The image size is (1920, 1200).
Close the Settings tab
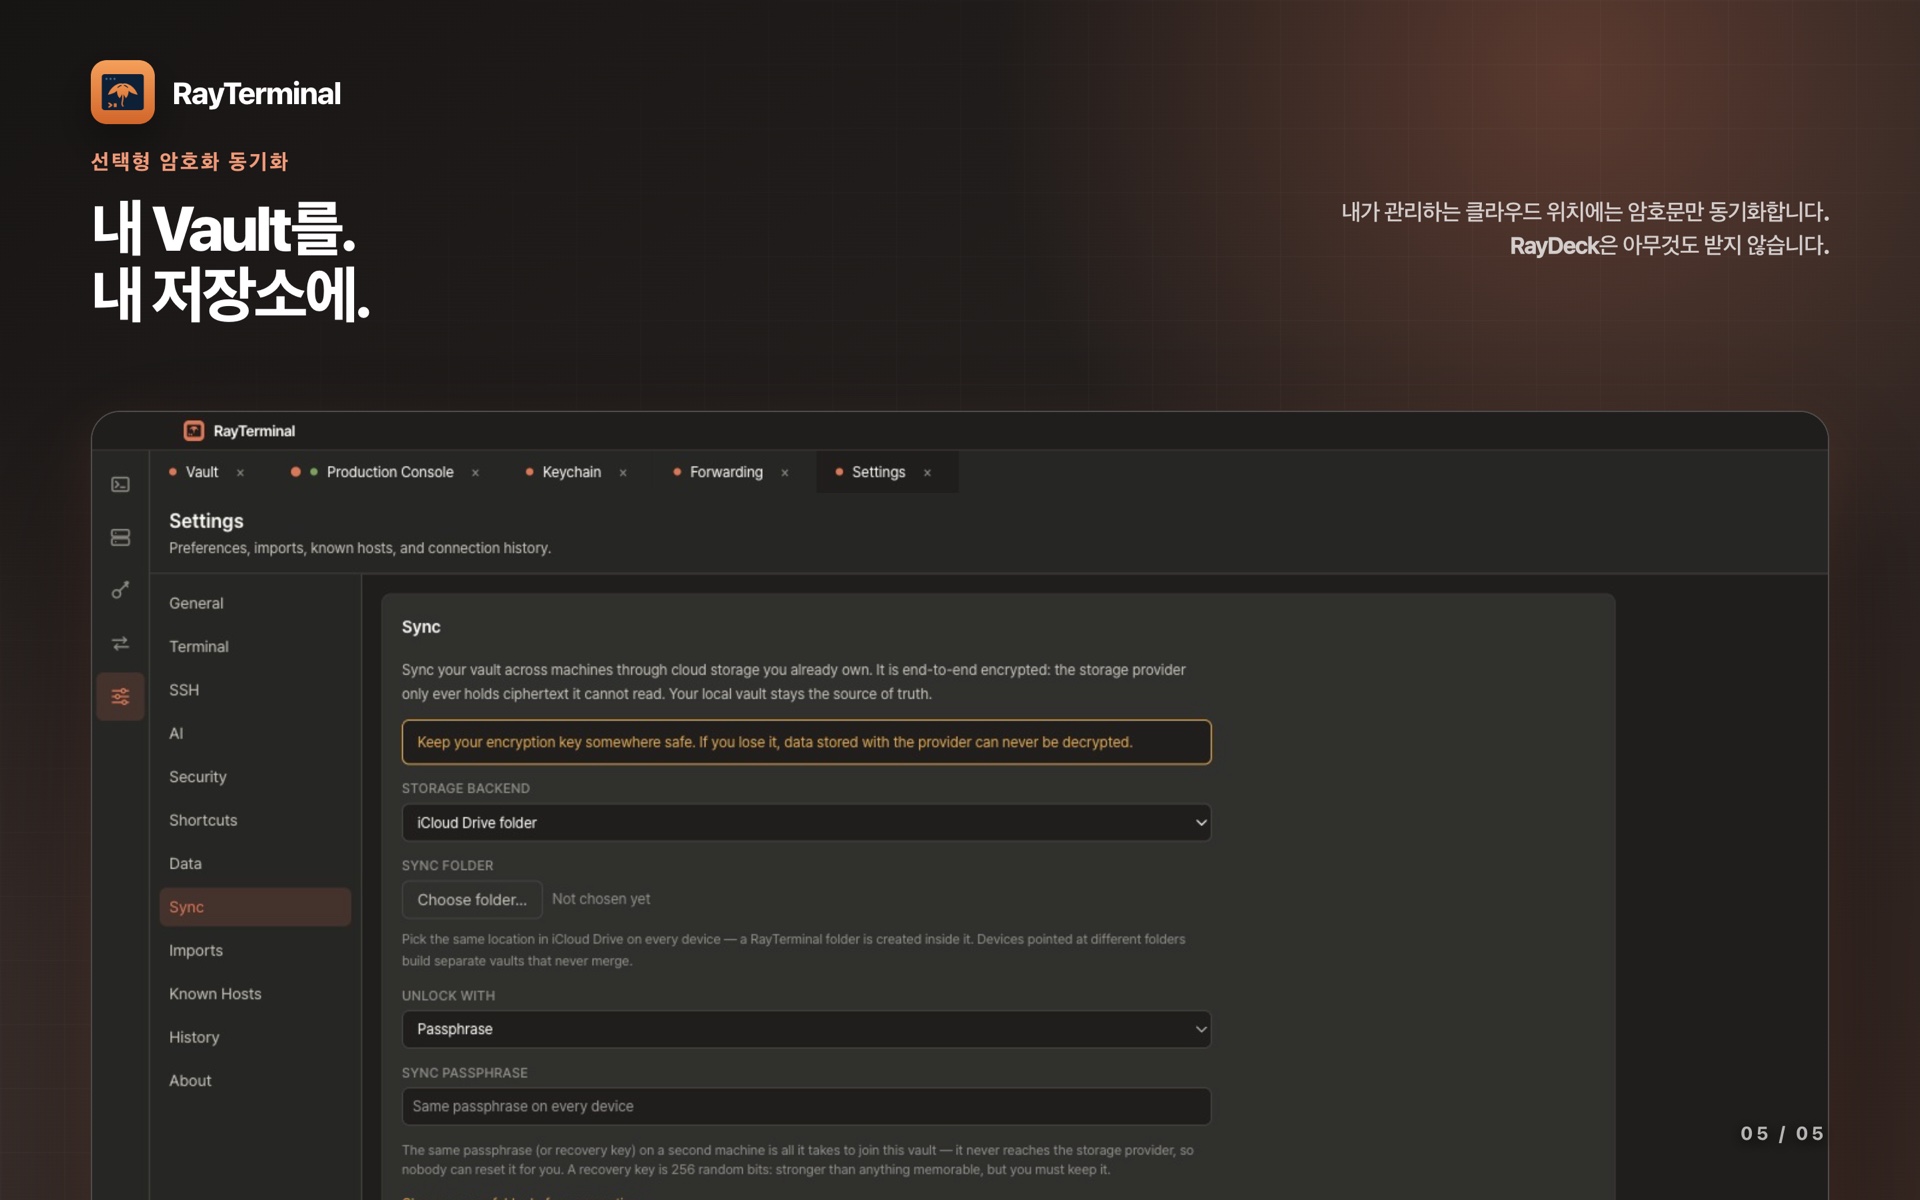[x=927, y=473]
